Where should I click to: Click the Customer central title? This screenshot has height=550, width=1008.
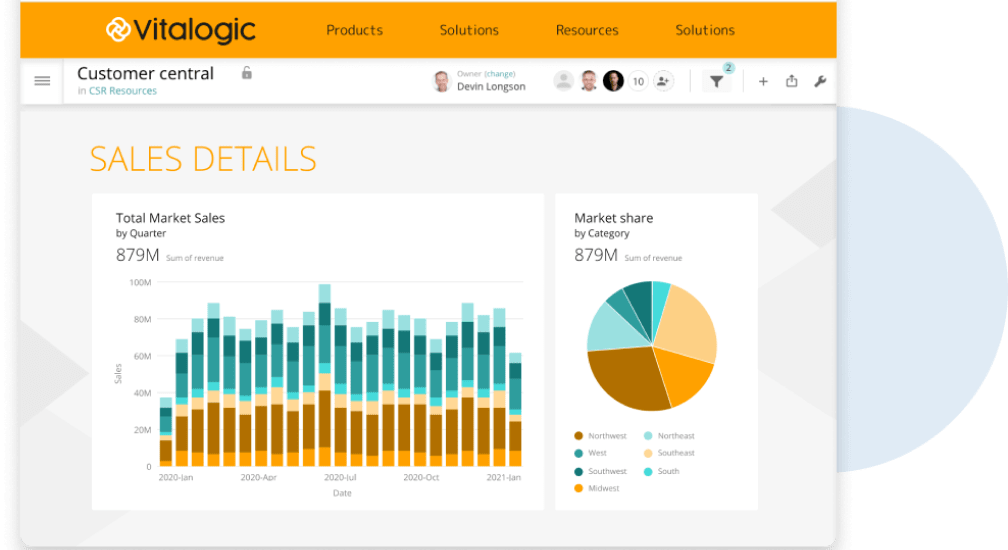coord(145,73)
